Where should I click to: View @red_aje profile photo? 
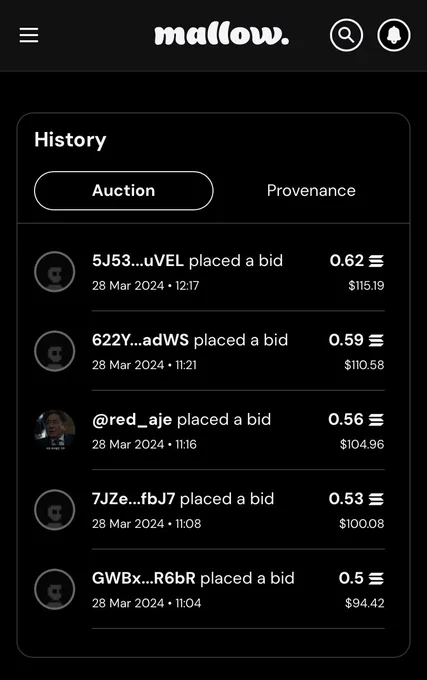(55, 430)
